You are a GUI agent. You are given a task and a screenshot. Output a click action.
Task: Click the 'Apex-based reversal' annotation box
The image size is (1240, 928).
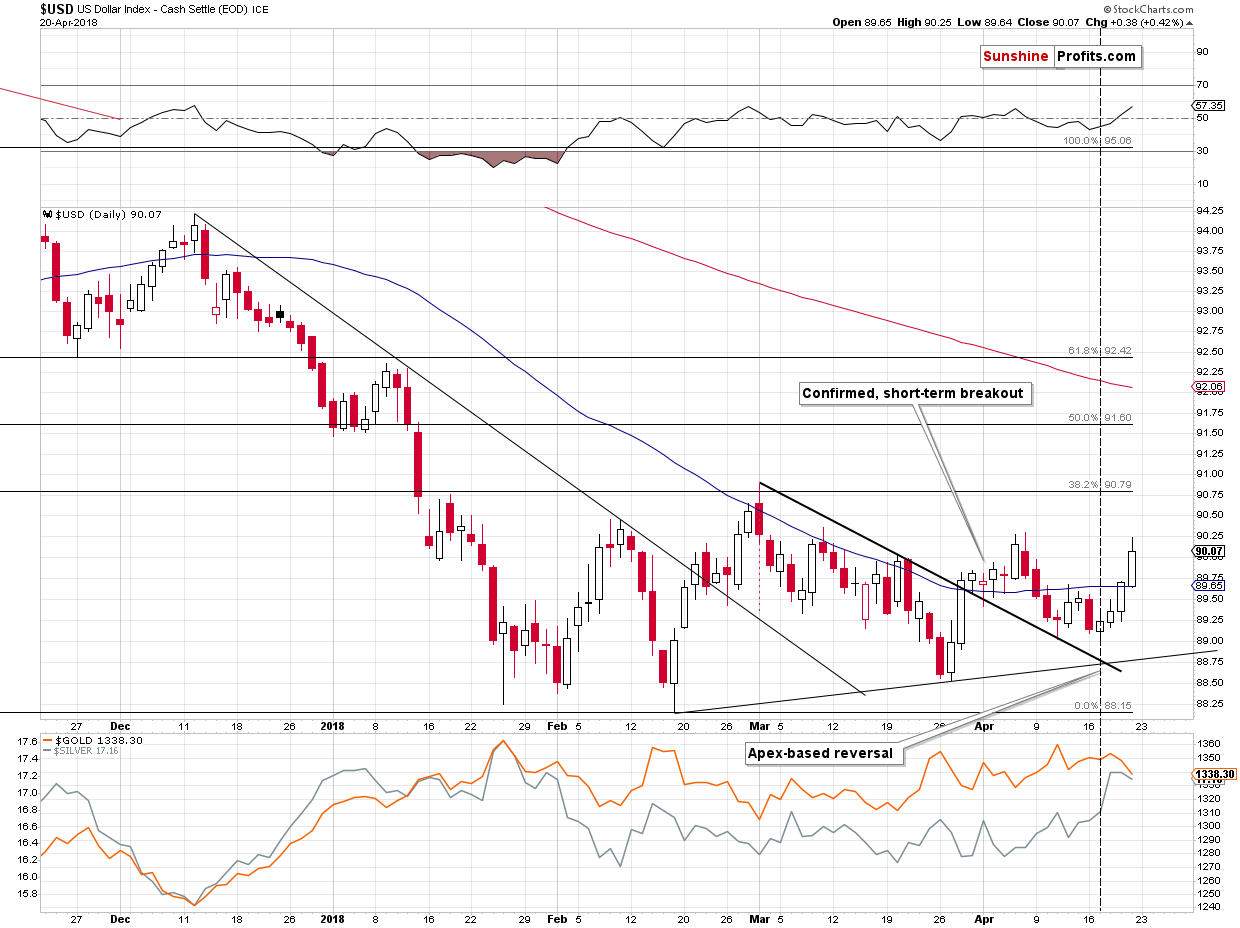coord(825,753)
